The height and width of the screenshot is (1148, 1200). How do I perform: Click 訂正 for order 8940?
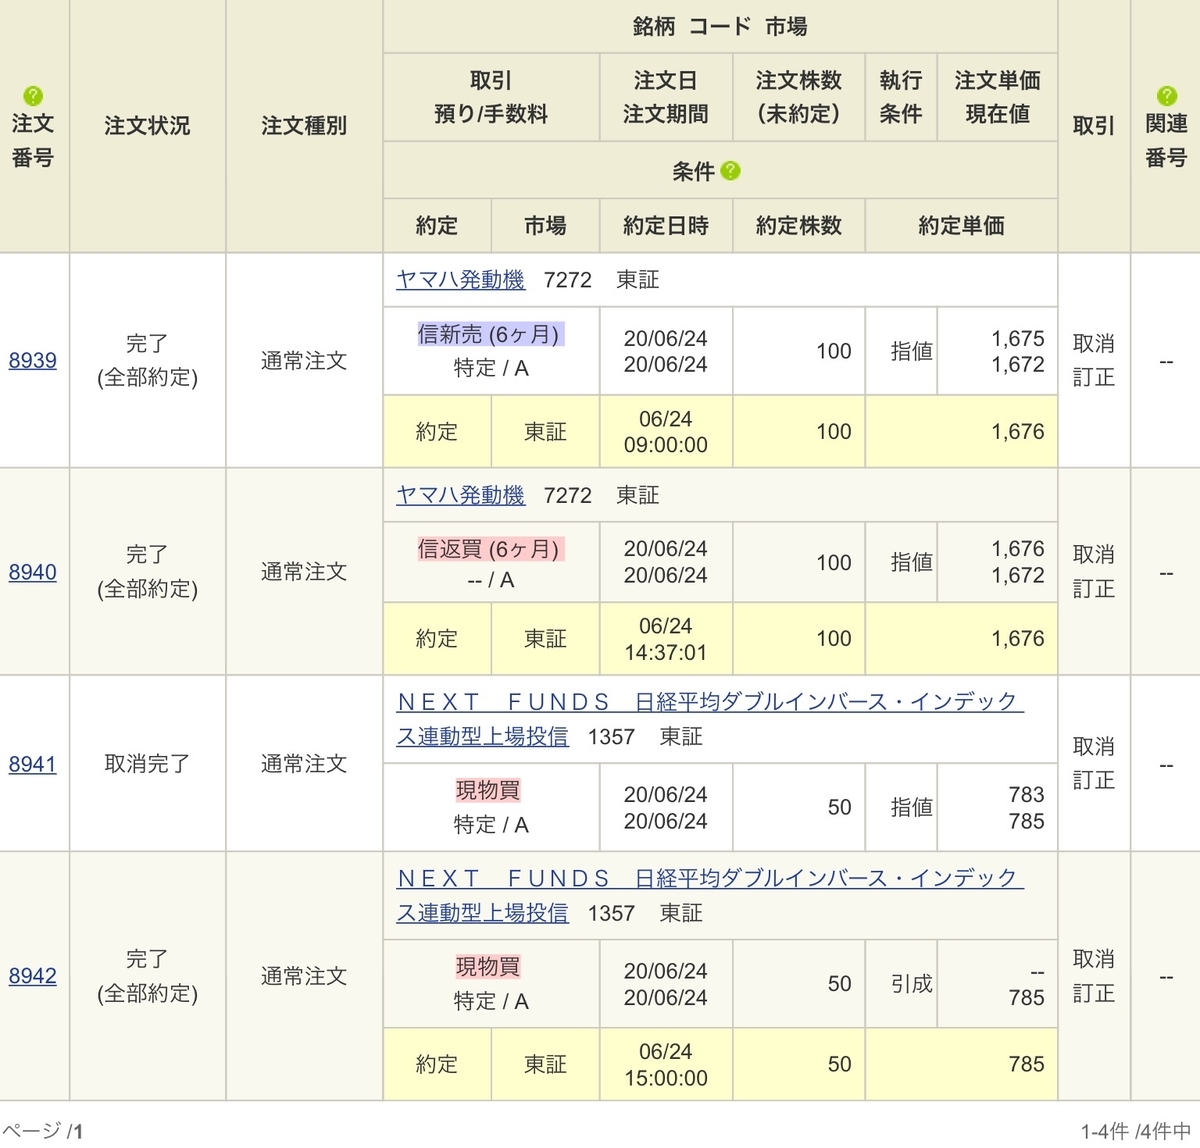point(1093,589)
